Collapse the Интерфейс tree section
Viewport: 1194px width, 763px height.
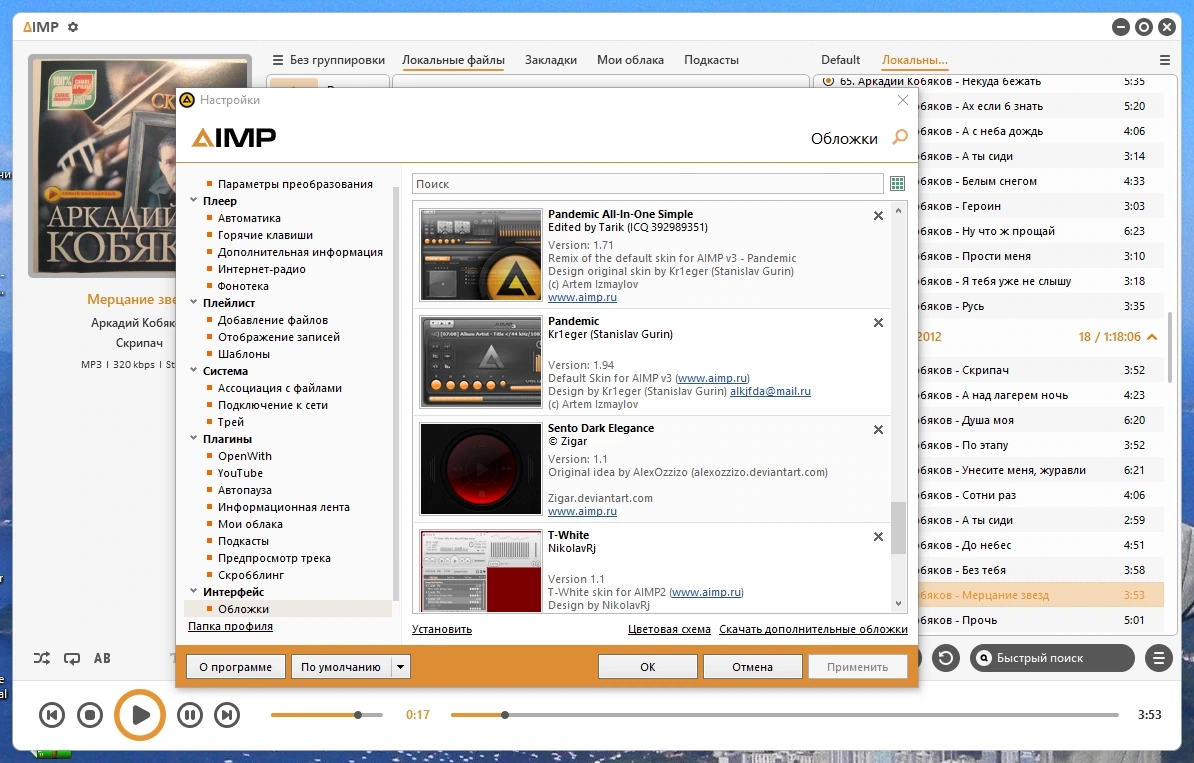coord(193,591)
